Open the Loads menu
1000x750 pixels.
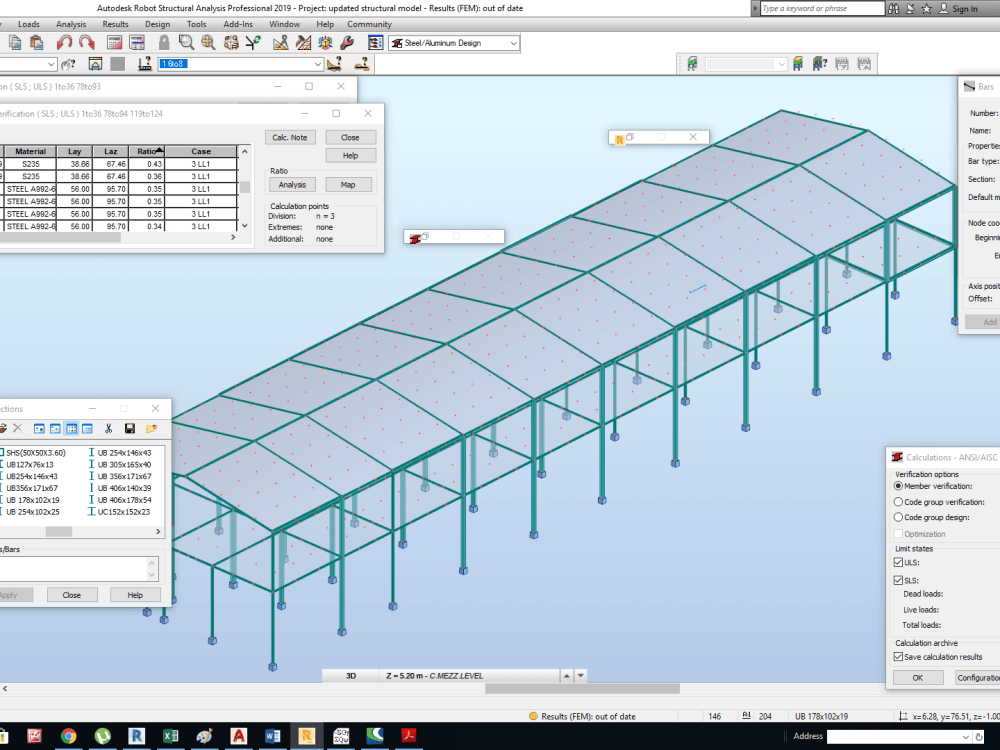pyautogui.click(x=29, y=24)
